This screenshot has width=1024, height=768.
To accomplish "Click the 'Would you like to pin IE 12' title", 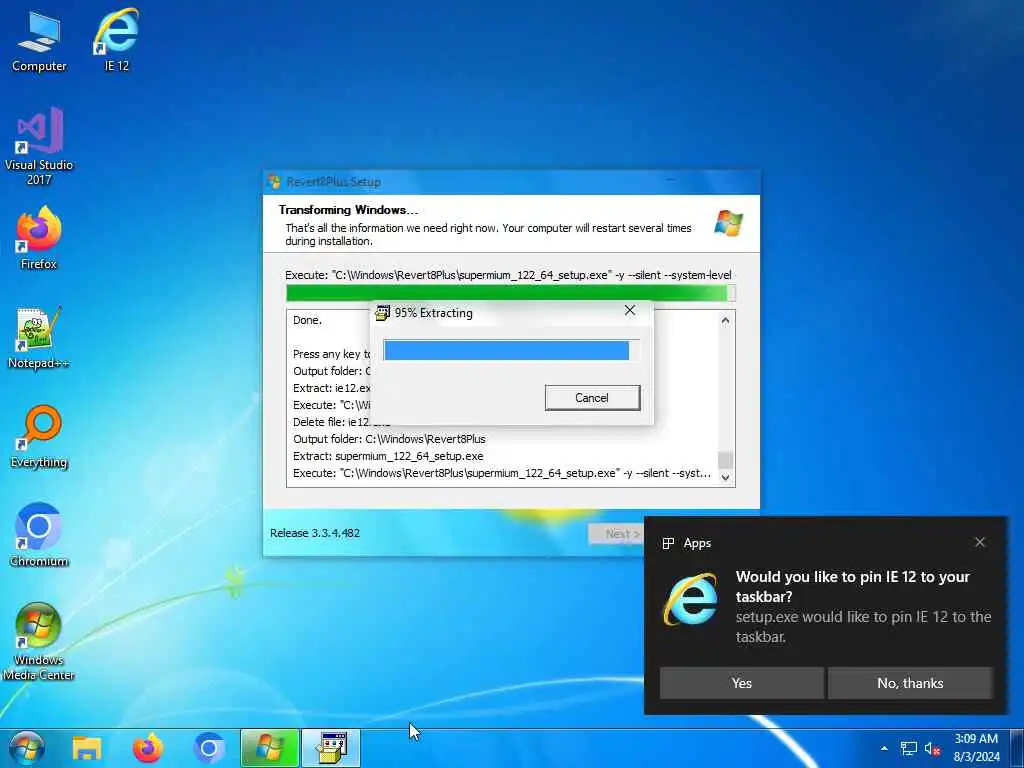I will [852, 586].
